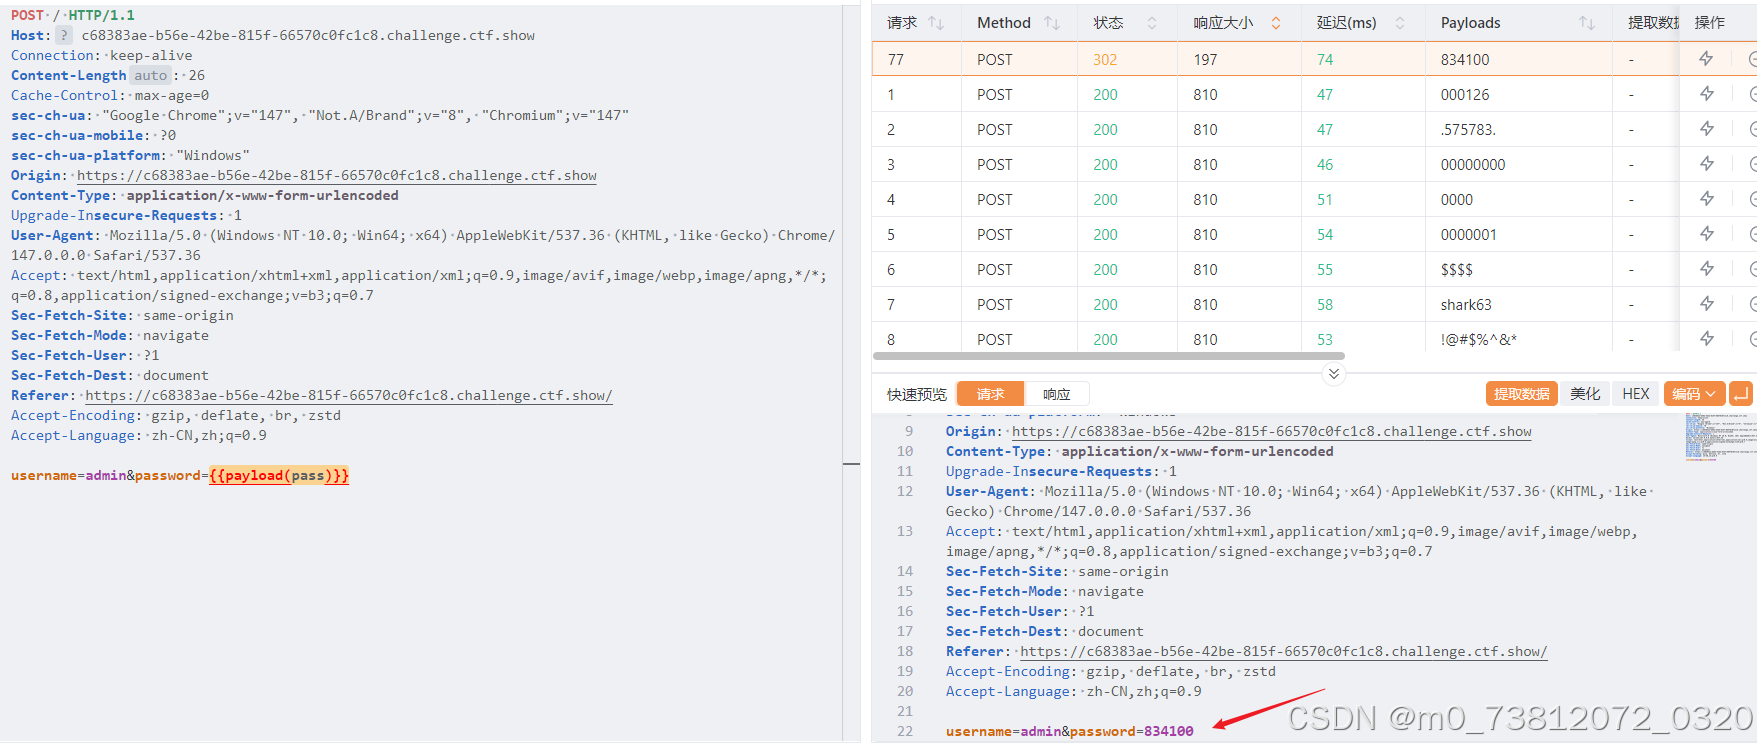Image resolution: width=1757 pixels, height=748 pixels.
Task: Click lightning action icon for payload .575783.
Action: (x=1706, y=129)
